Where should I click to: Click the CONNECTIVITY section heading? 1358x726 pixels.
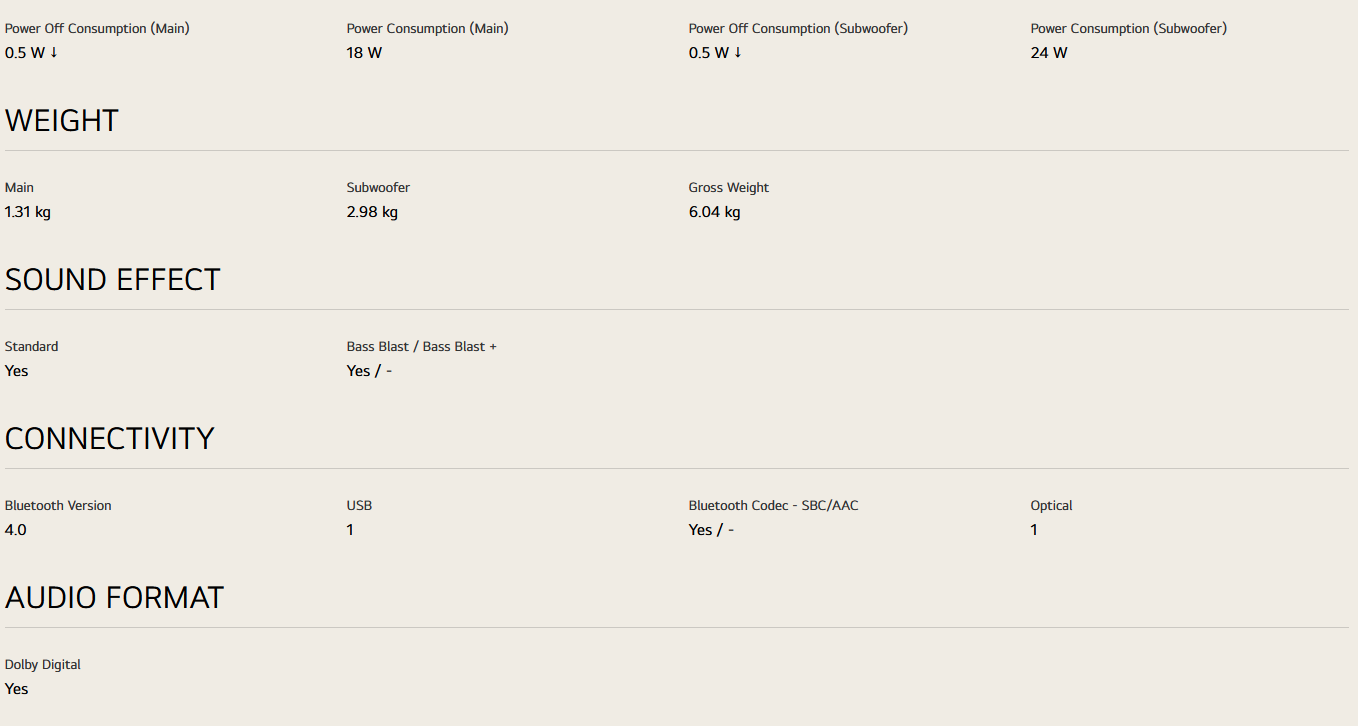110,439
